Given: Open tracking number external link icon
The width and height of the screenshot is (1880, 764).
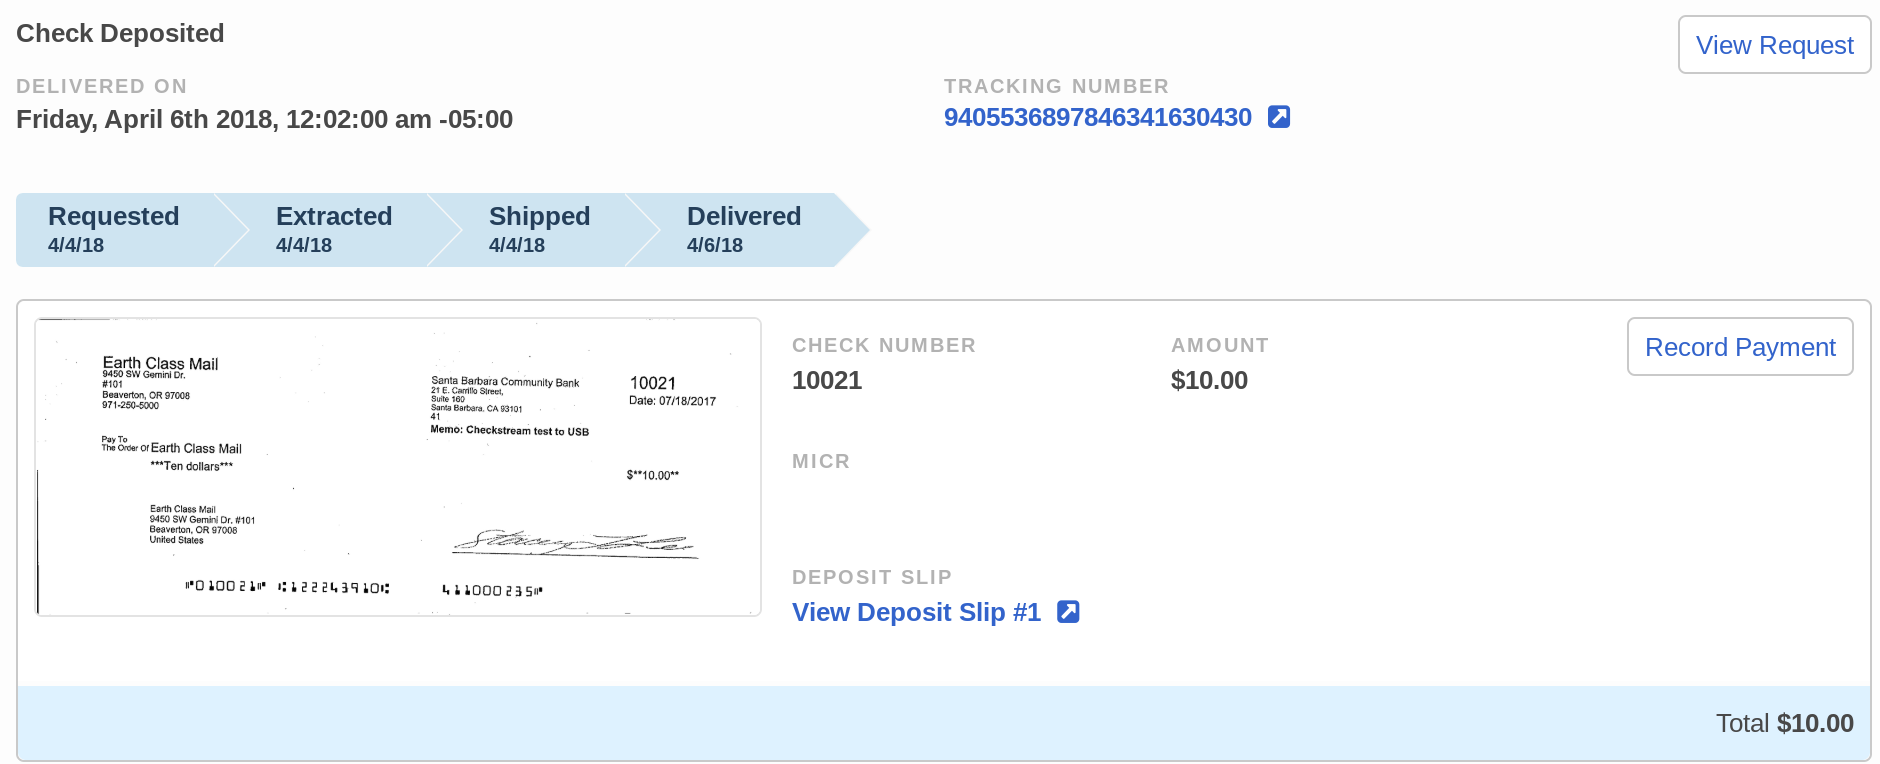Looking at the screenshot, I should (1279, 116).
